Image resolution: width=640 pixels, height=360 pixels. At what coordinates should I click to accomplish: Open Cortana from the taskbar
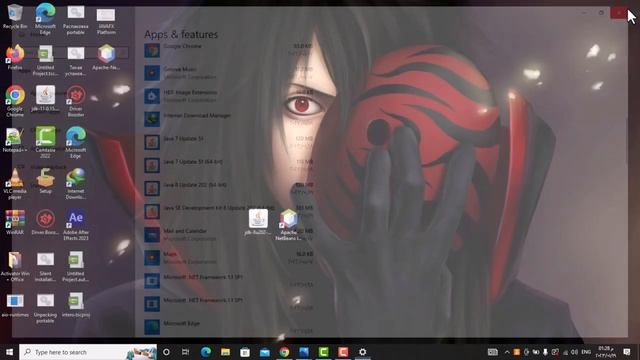(x=166, y=352)
